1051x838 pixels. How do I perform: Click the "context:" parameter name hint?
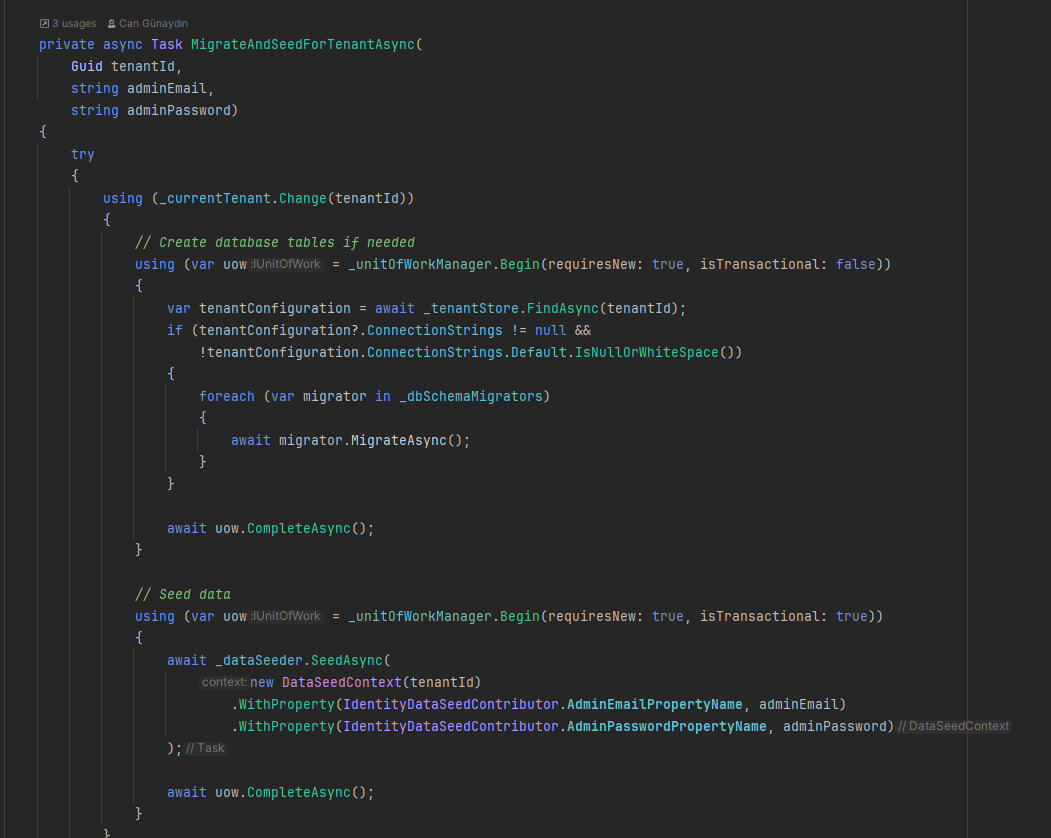(x=223, y=682)
